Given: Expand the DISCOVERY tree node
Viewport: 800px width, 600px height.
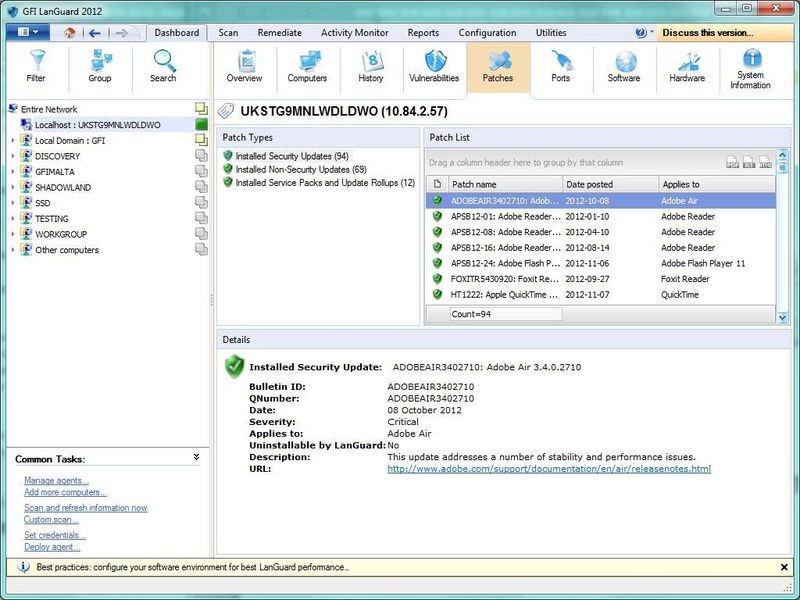Looking at the screenshot, I should click(13, 156).
